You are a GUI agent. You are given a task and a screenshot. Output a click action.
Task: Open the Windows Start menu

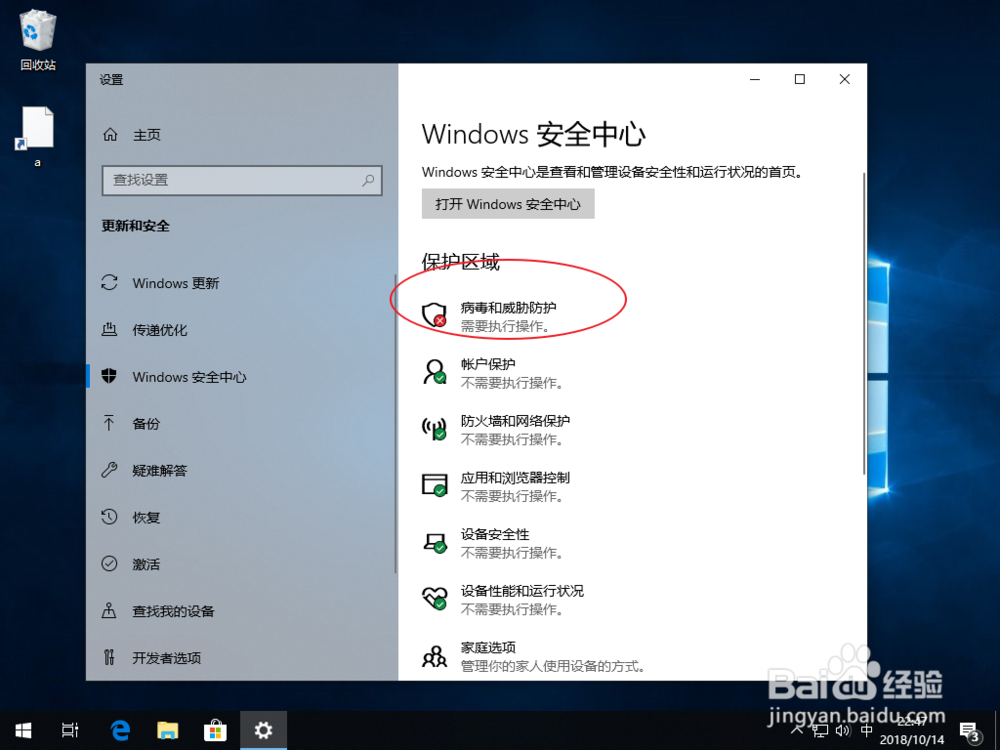point(24,730)
